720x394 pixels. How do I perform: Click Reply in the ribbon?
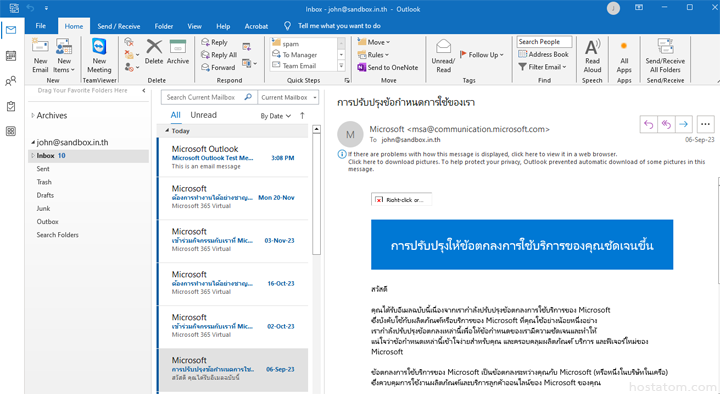(214, 42)
